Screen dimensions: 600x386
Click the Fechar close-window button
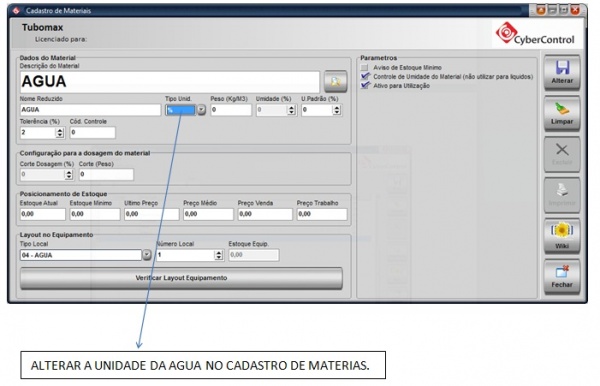(562, 277)
